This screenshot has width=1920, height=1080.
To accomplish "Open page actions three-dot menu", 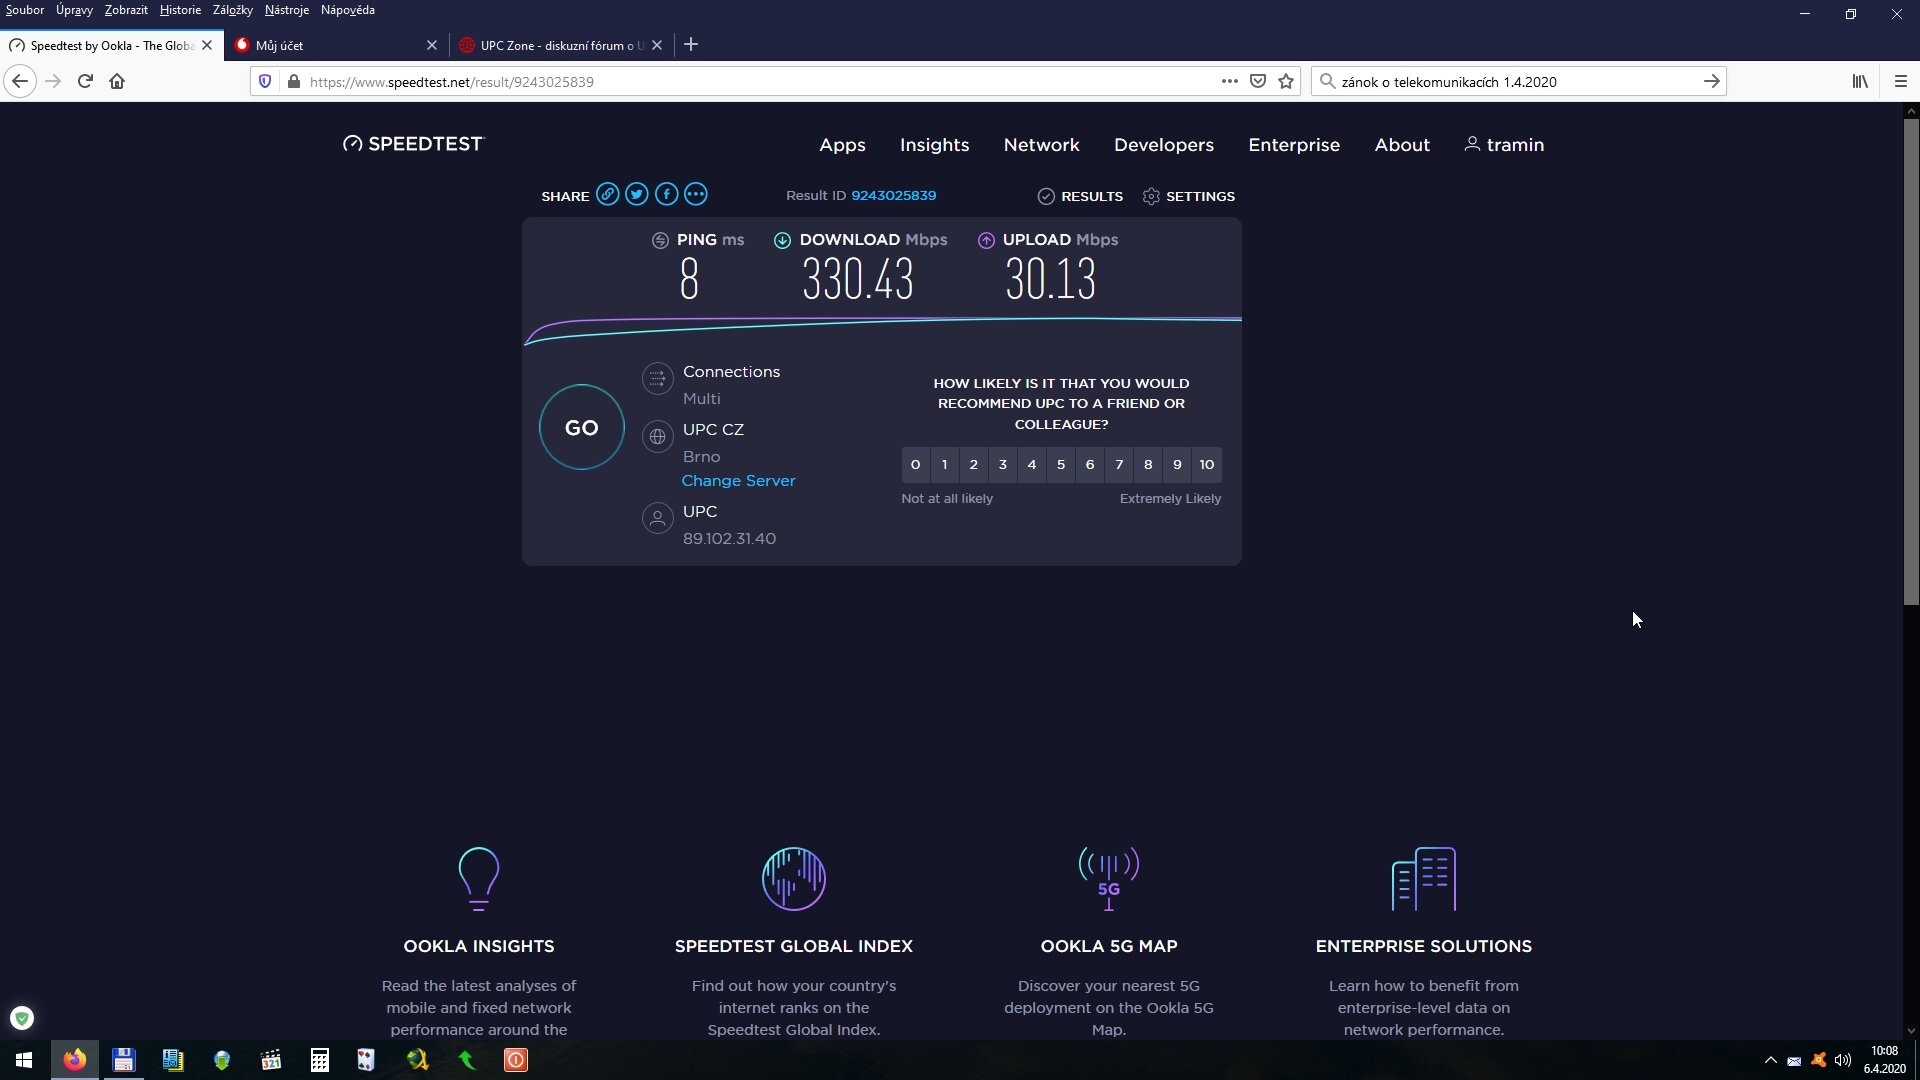I will (x=1230, y=81).
